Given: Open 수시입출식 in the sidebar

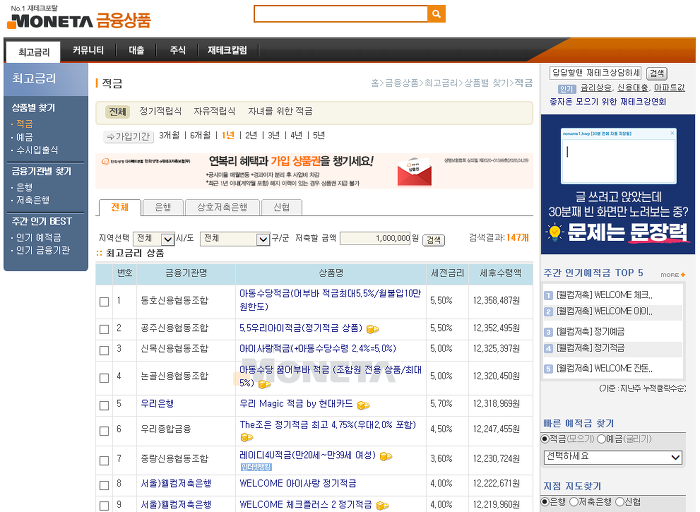Looking at the screenshot, I should click(x=37, y=150).
